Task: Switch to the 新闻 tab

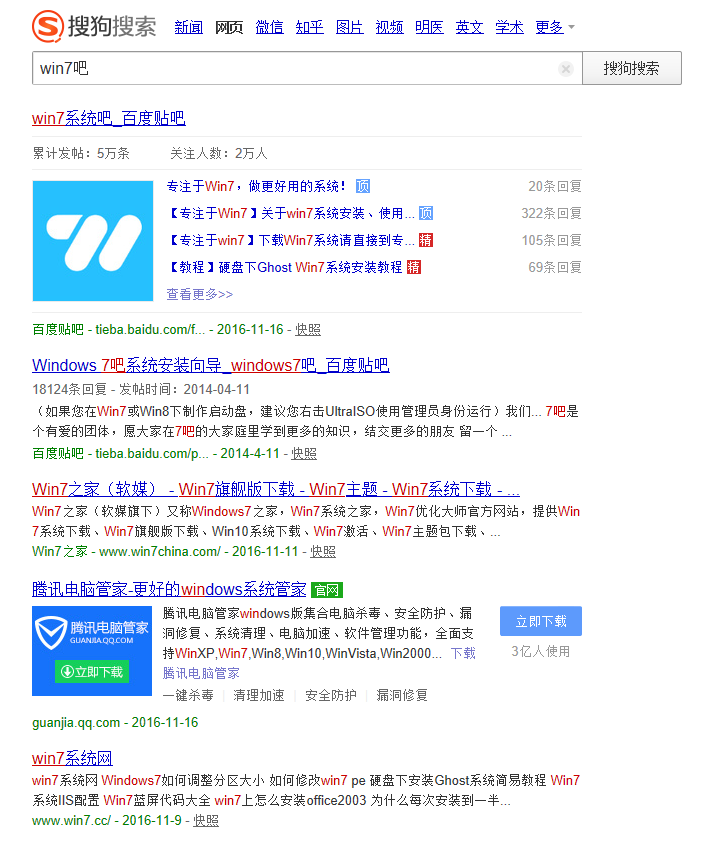Action: tap(188, 26)
